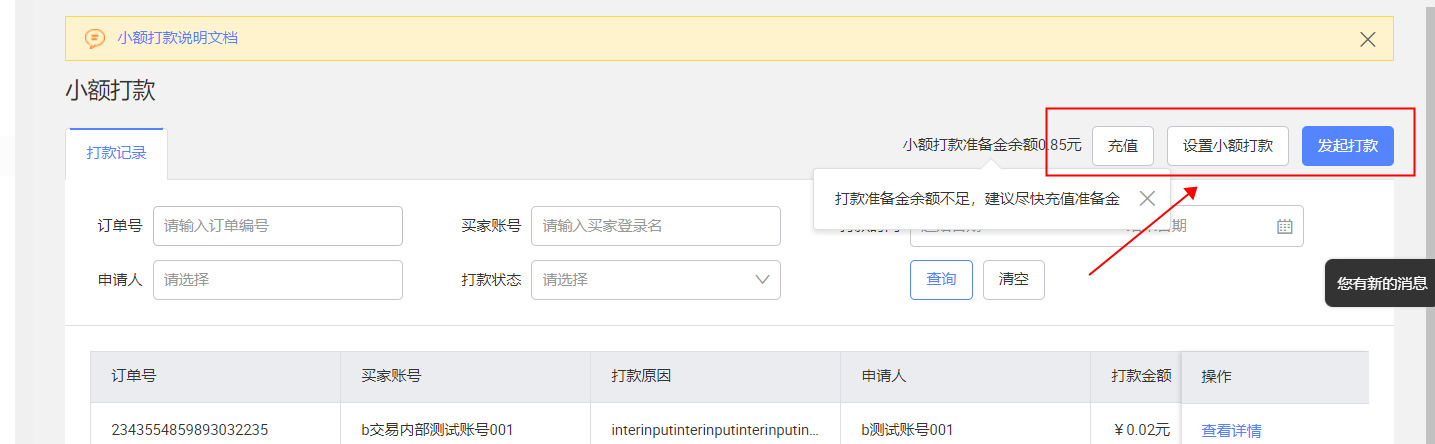Click the 查询 button
Image resolution: width=1435 pixels, height=444 pixels.
pyautogui.click(x=940, y=280)
